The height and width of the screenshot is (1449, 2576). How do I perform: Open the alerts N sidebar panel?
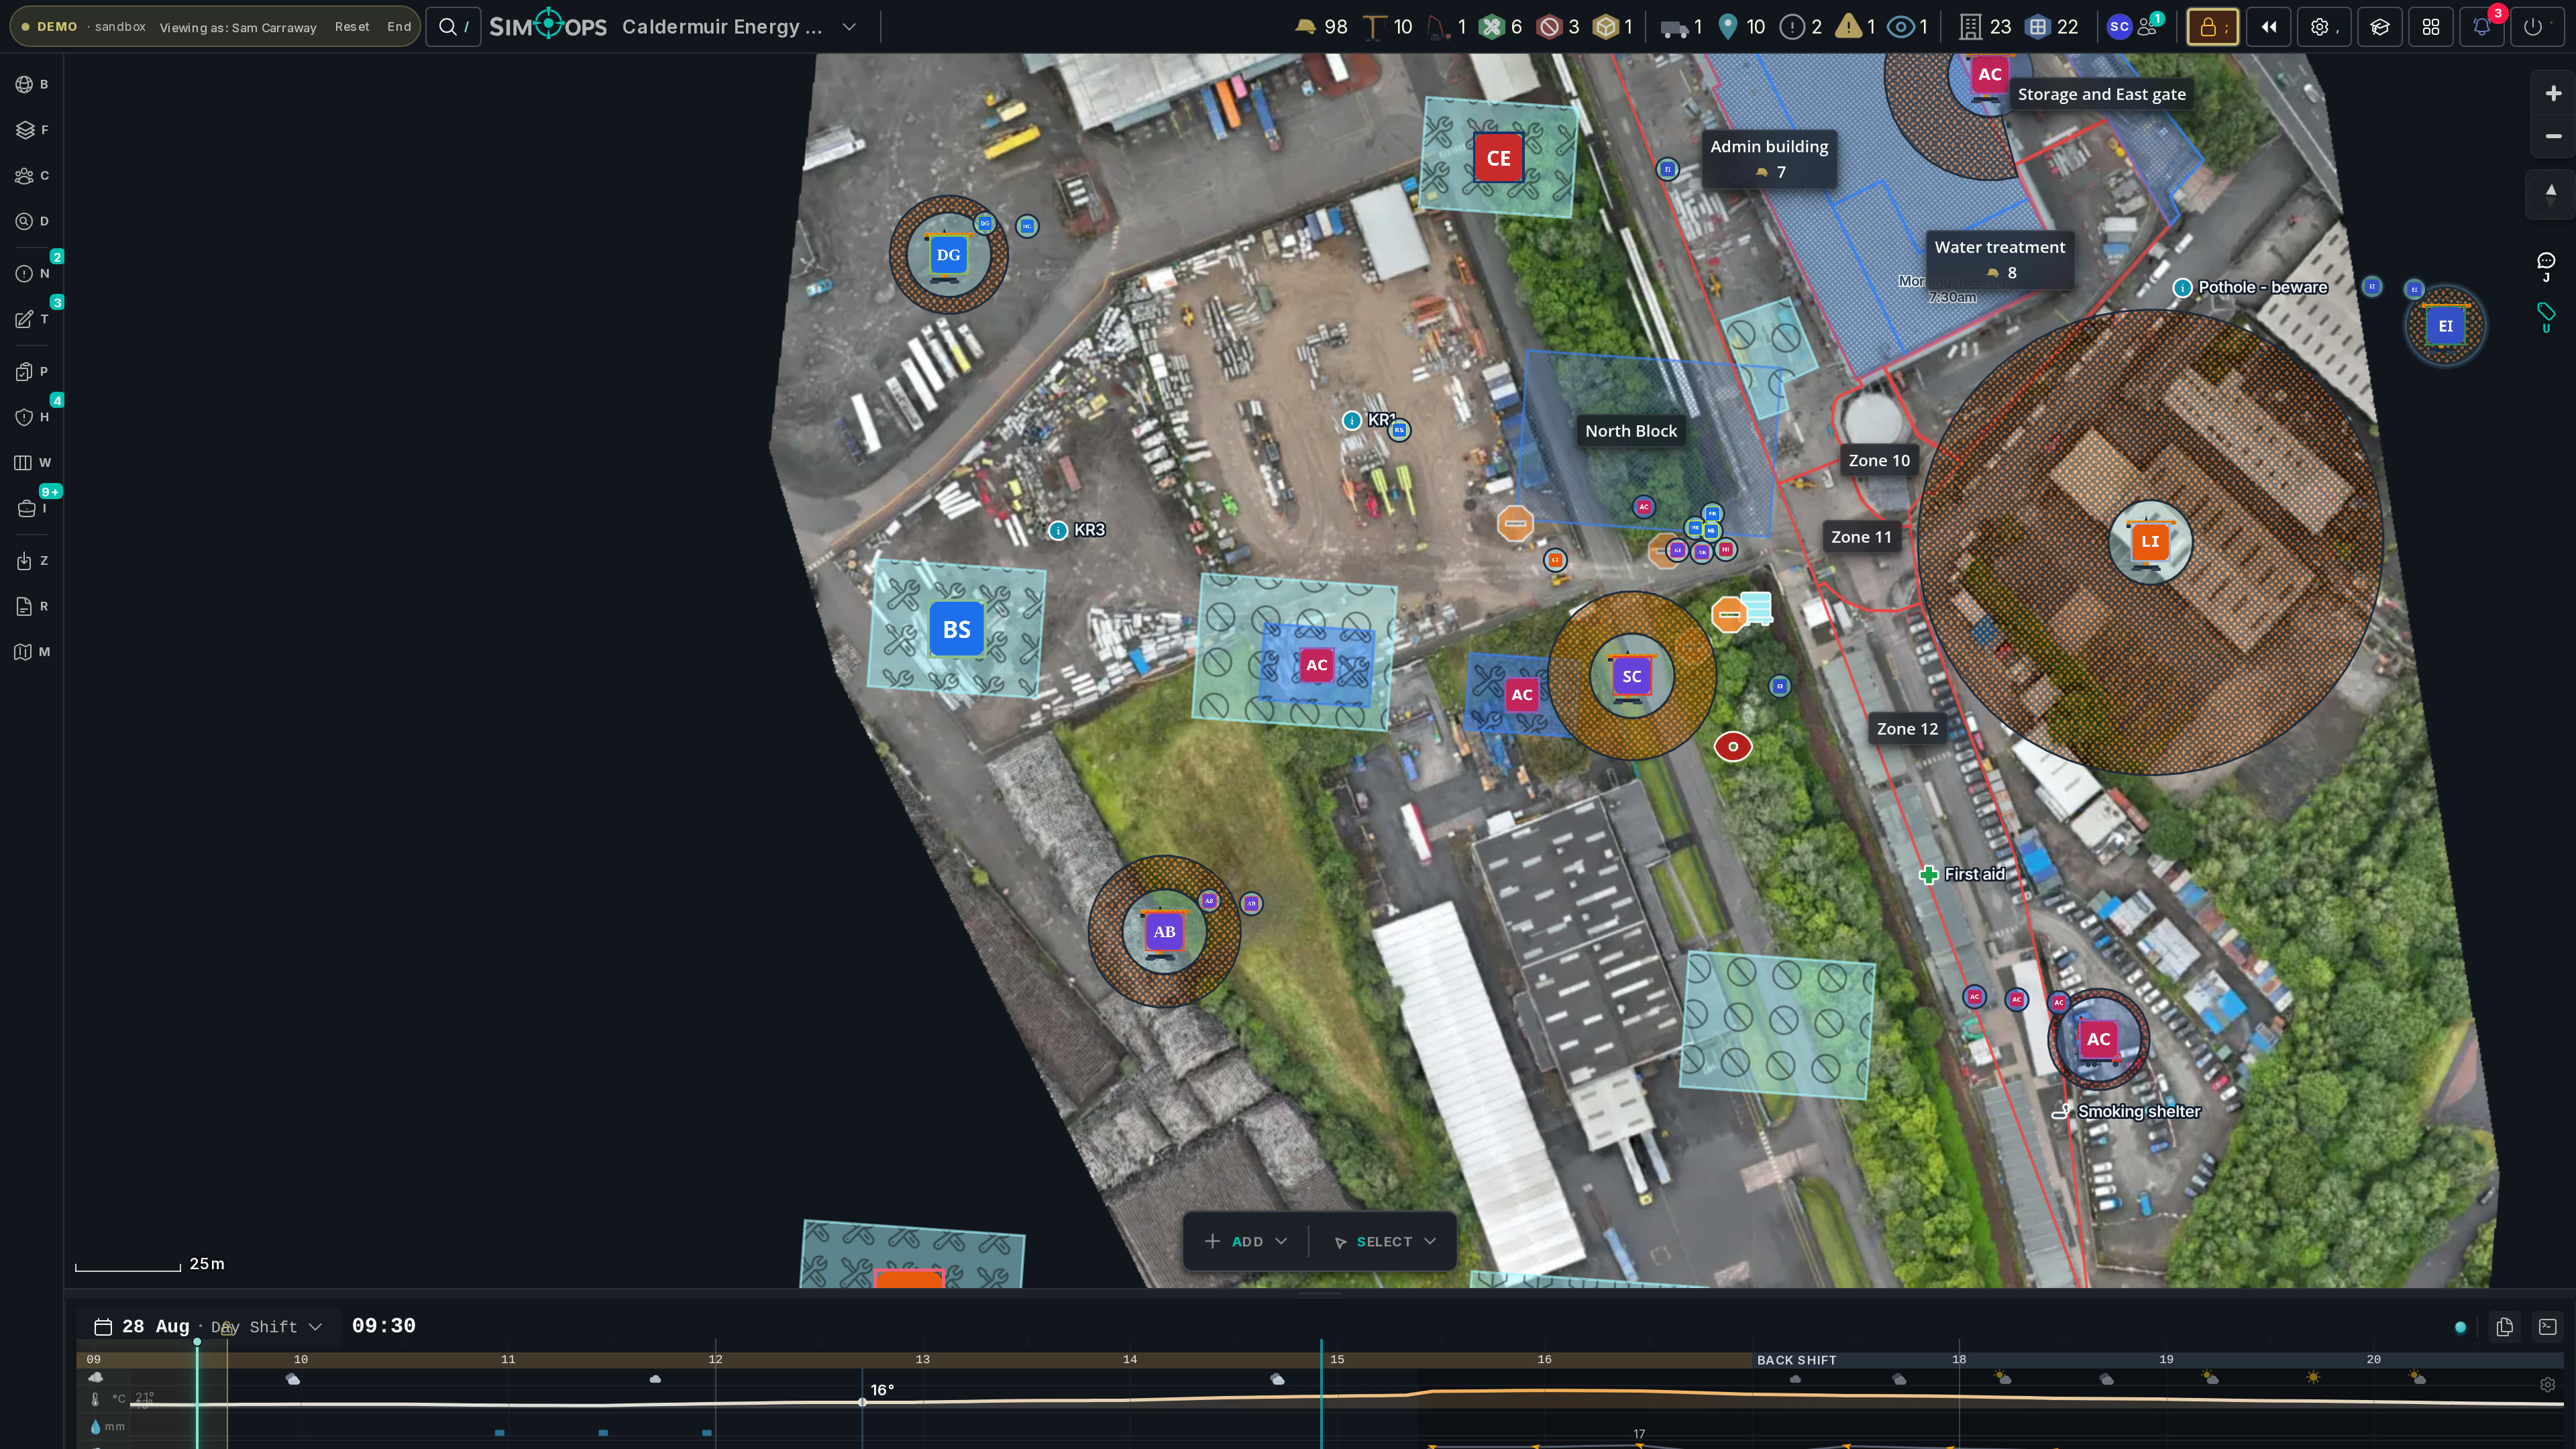(32, 273)
